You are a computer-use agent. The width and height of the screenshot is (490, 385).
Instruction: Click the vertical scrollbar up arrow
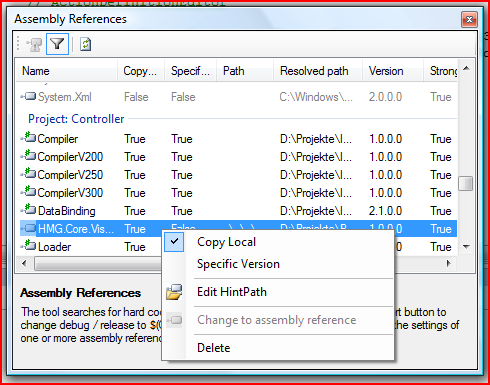pos(466,68)
